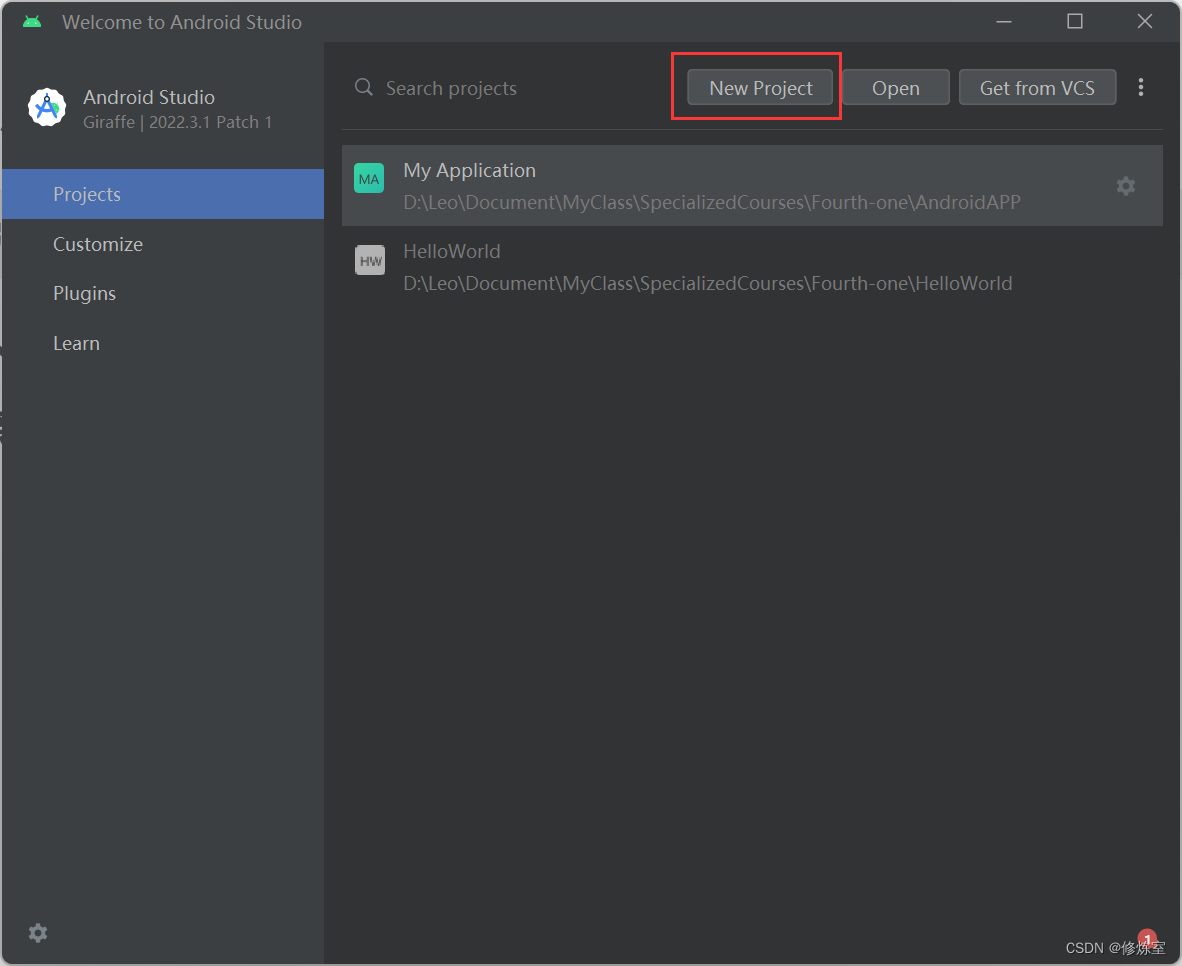Click the search magnifier icon

point(363,87)
